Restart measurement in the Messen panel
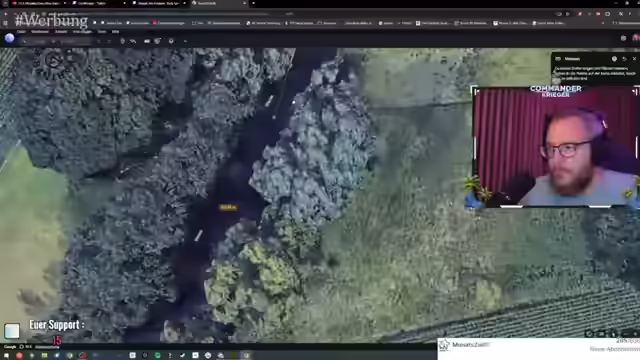The height and width of the screenshot is (360, 640). coord(624,59)
